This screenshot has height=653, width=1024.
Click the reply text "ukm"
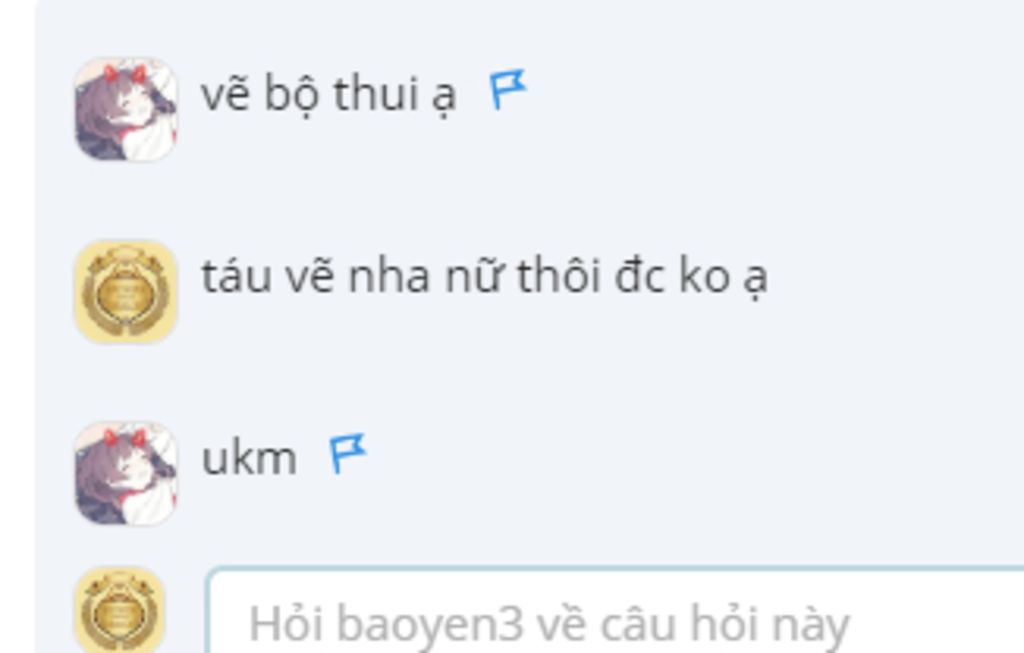[x=249, y=458]
